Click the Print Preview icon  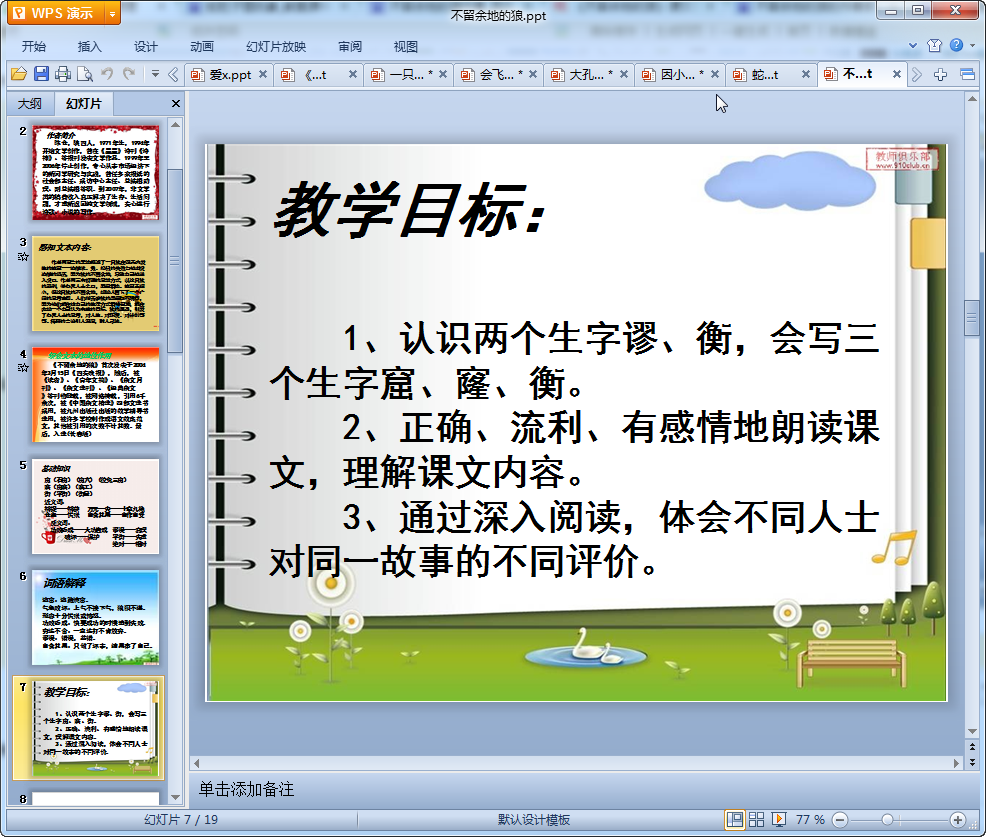(84, 74)
